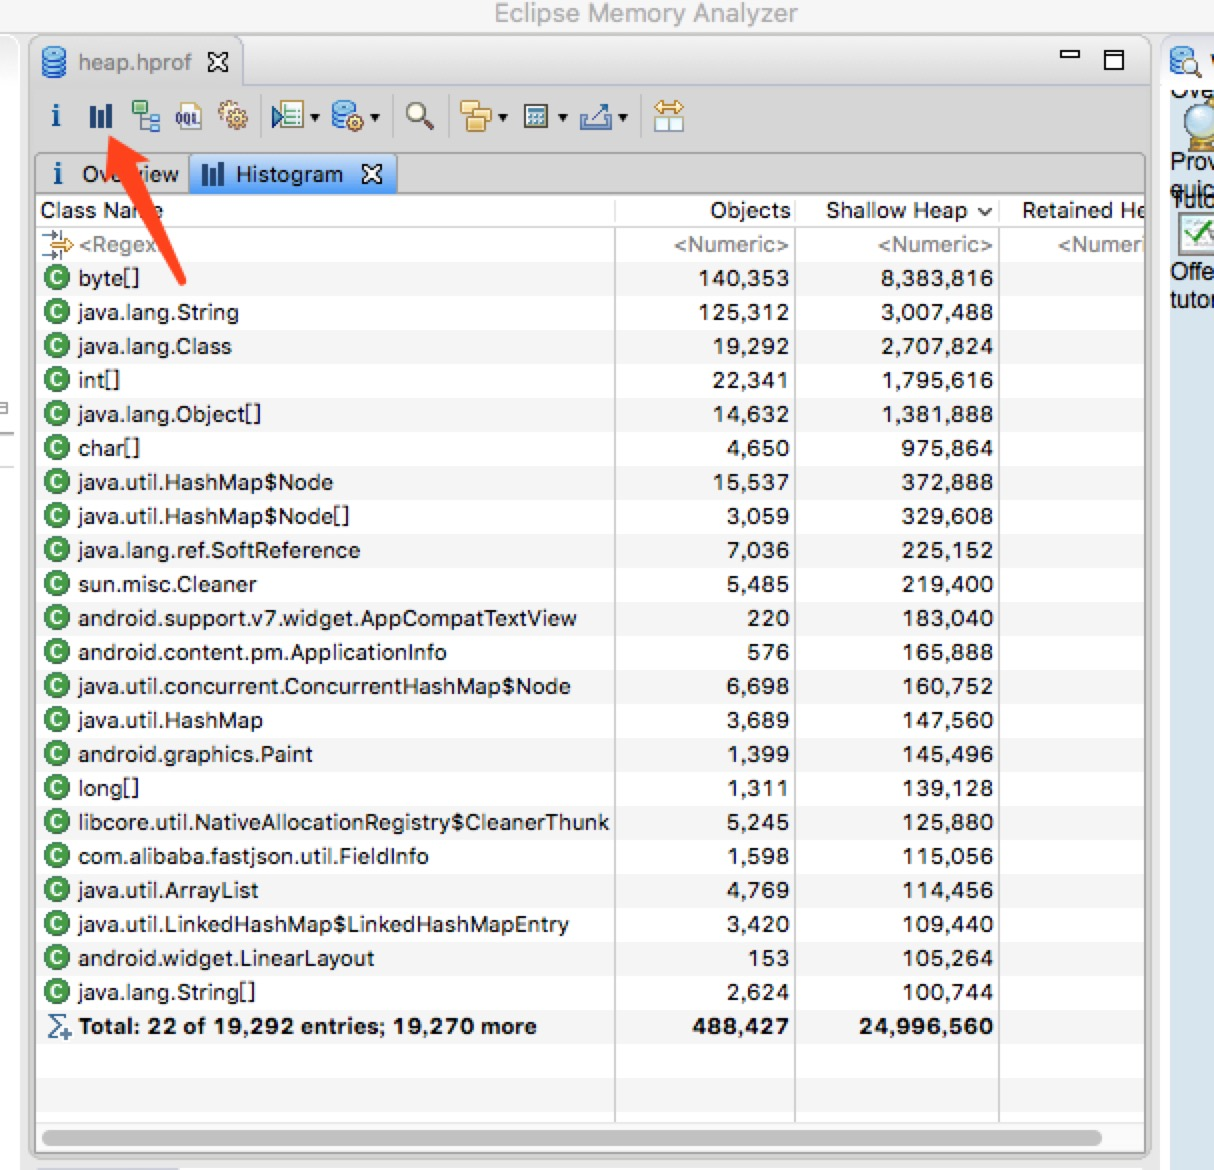The width and height of the screenshot is (1214, 1170).
Task: Sort by Class Name column header
Action: pos(325,211)
